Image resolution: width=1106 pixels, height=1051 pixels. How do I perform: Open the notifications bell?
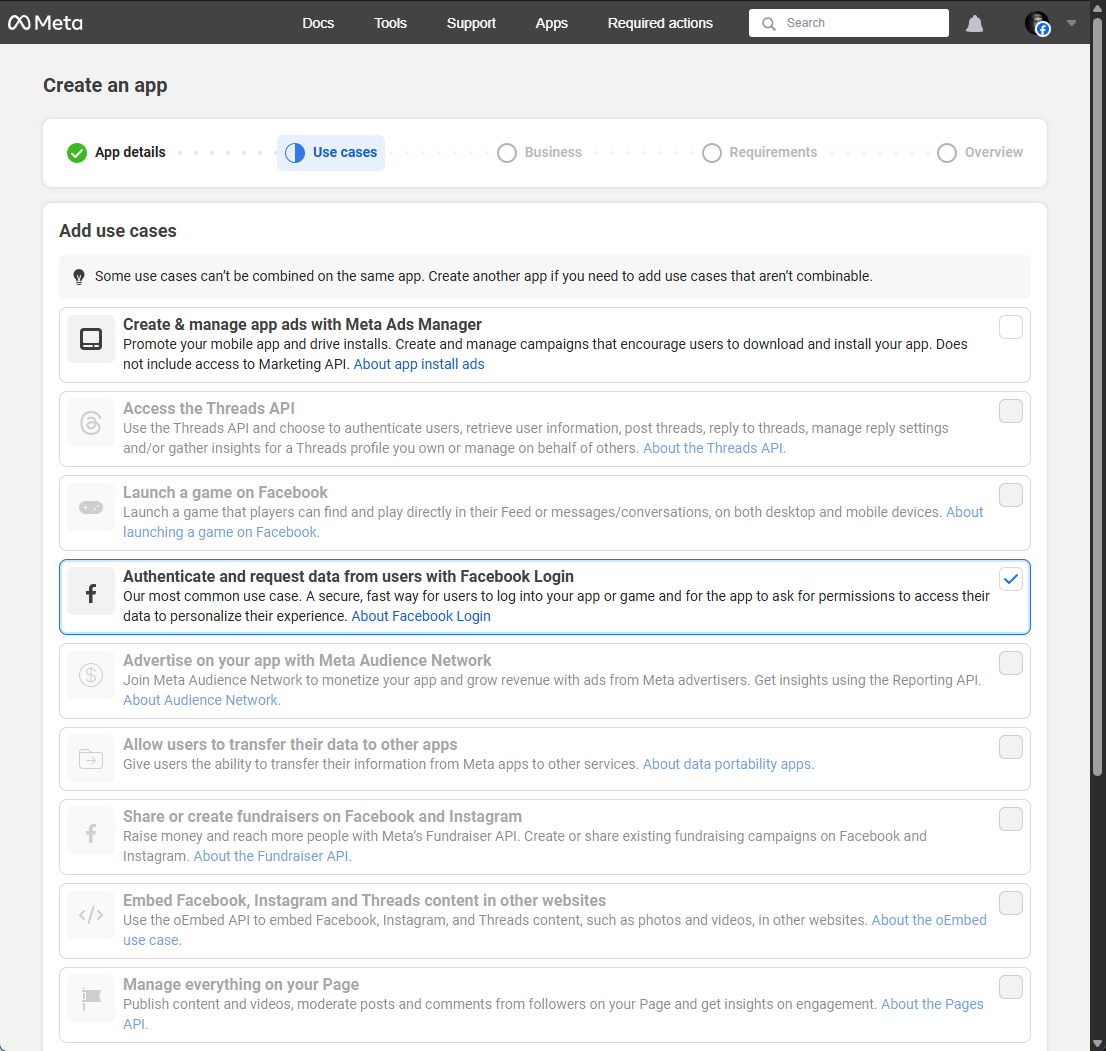tap(974, 23)
